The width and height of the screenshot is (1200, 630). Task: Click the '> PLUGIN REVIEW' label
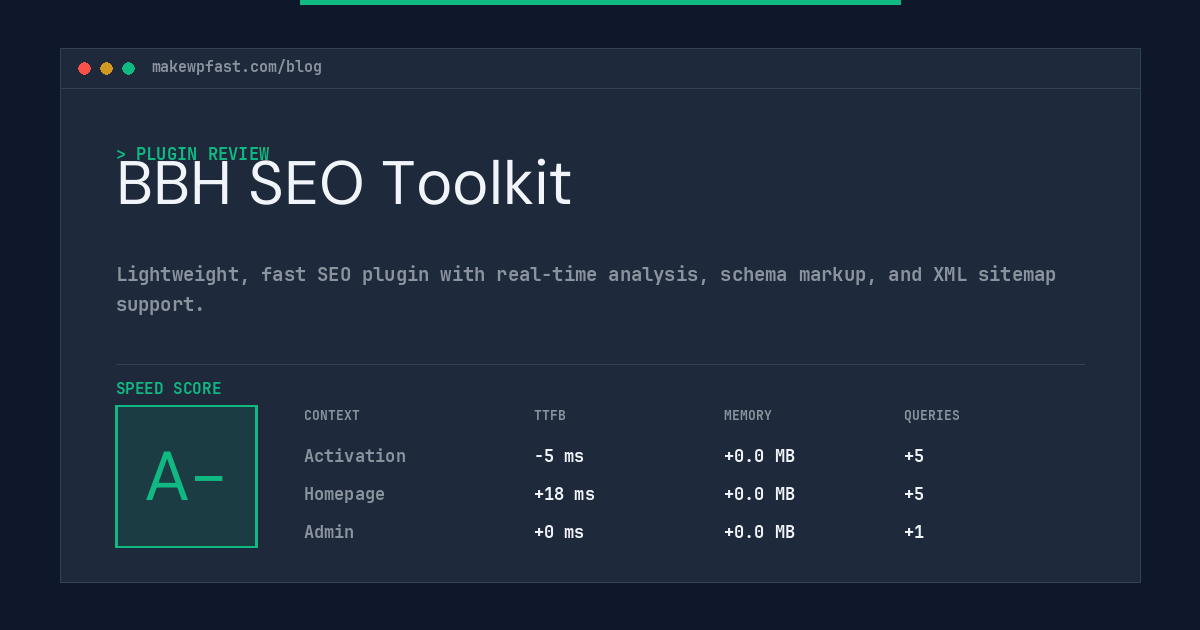click(193, 154)
